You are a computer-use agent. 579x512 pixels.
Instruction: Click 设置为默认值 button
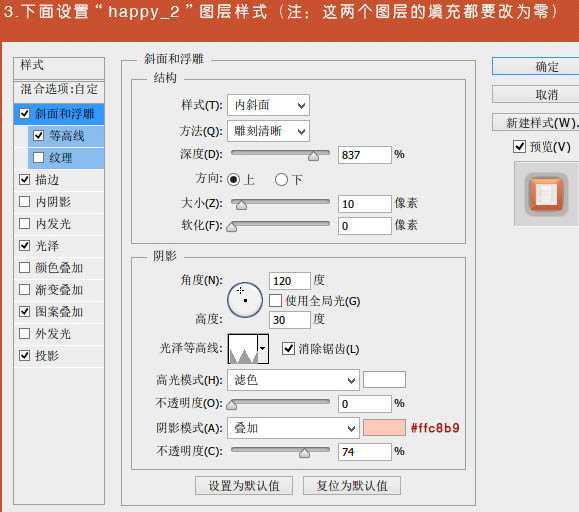[x=244, y=485]
